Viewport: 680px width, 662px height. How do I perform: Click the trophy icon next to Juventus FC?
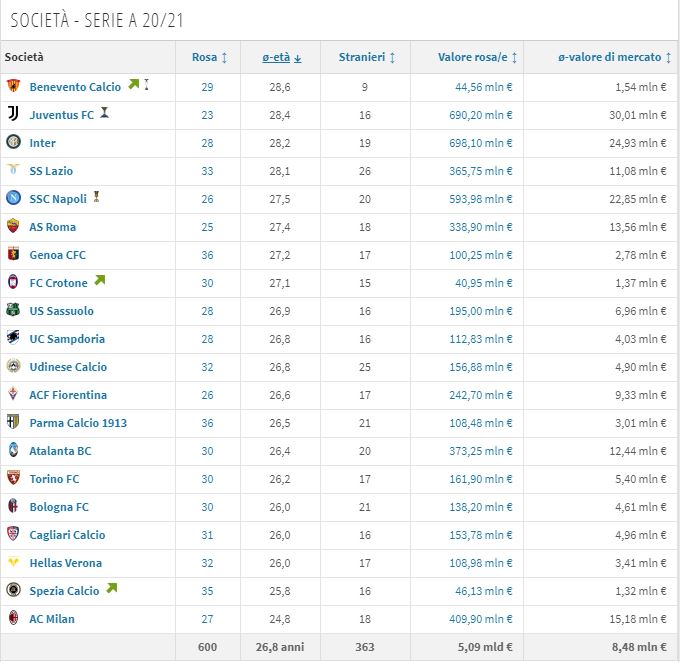coord(104,114)
